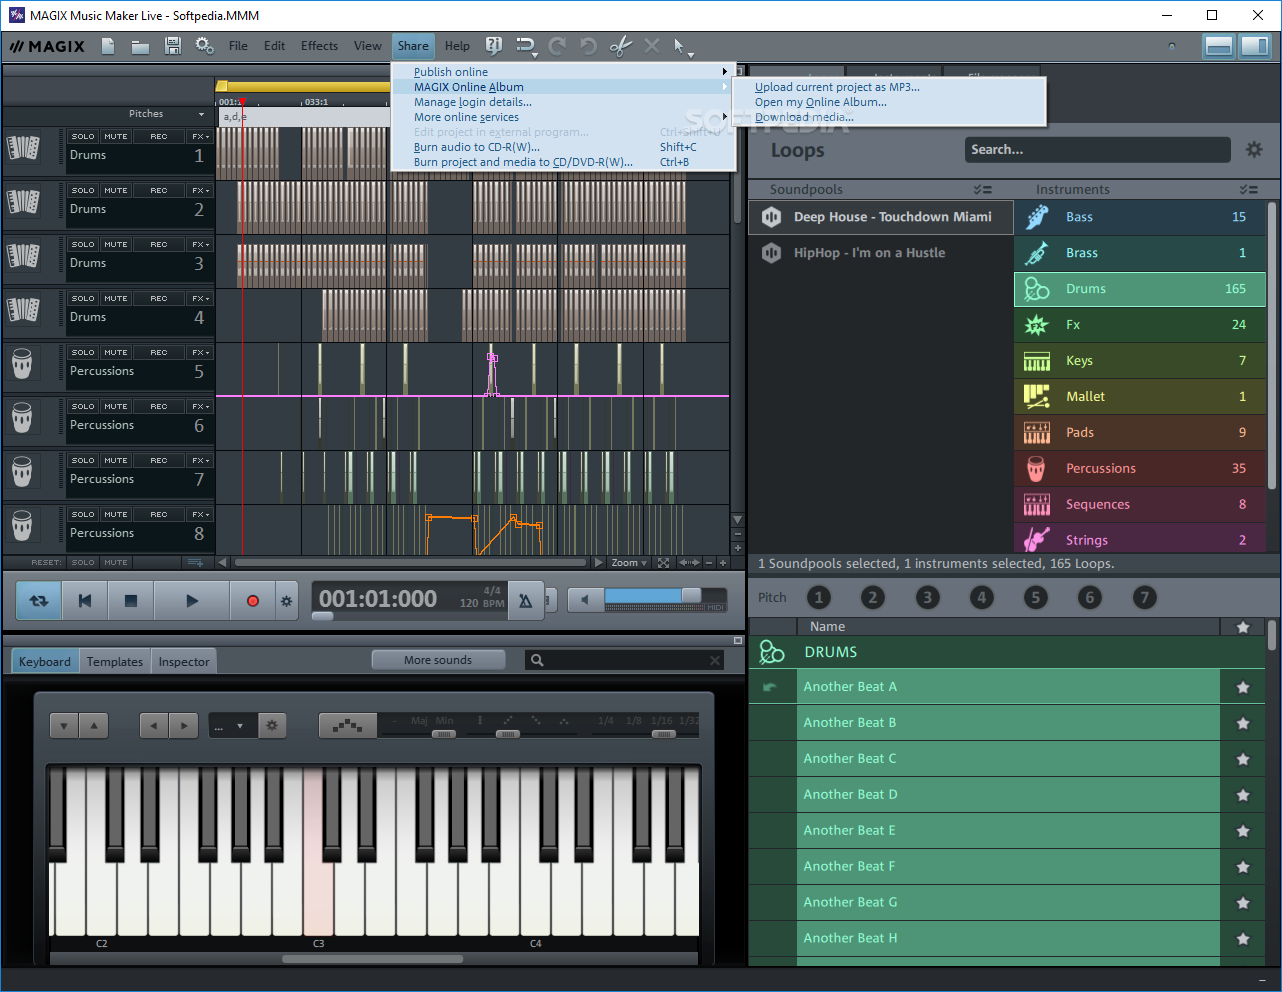Open FX dropdown on Drums track 1
The height and width of the screenshot is (992, 1282).
point(200,137)
